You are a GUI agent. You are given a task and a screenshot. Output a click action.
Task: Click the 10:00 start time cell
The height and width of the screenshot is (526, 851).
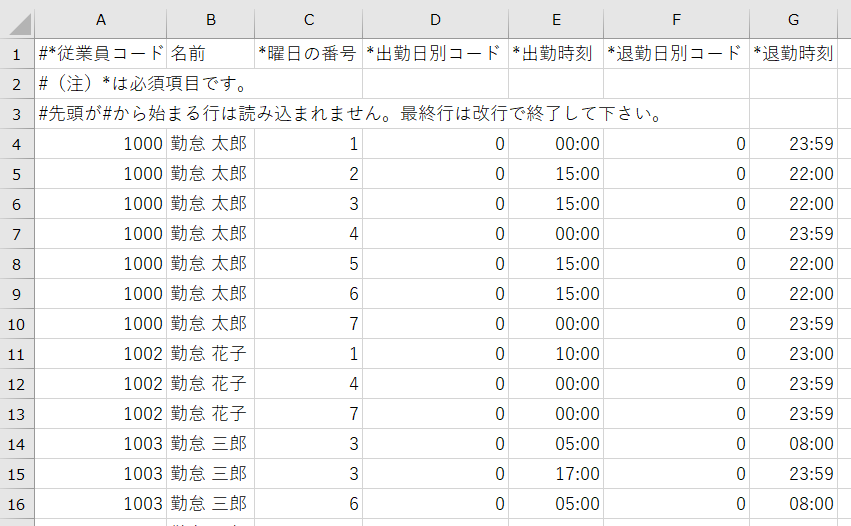pyautogui.click(x=555, y=354)
